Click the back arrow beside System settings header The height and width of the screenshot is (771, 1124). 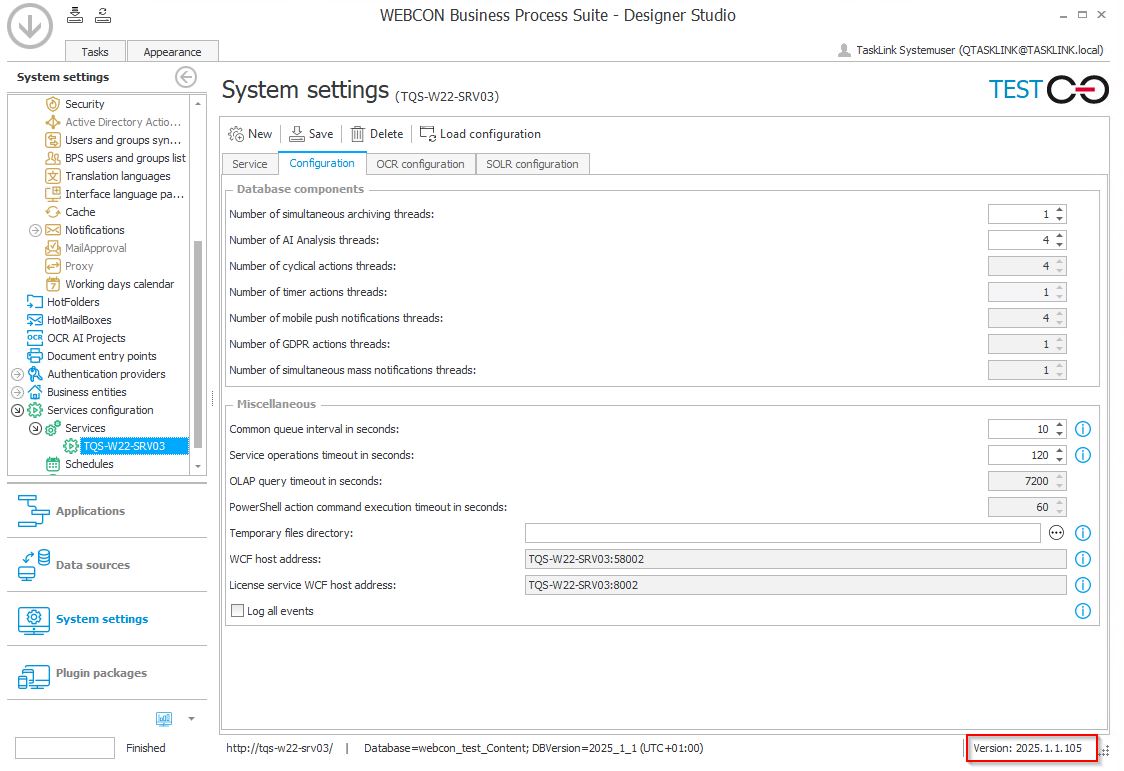click(x=186, y=77)
